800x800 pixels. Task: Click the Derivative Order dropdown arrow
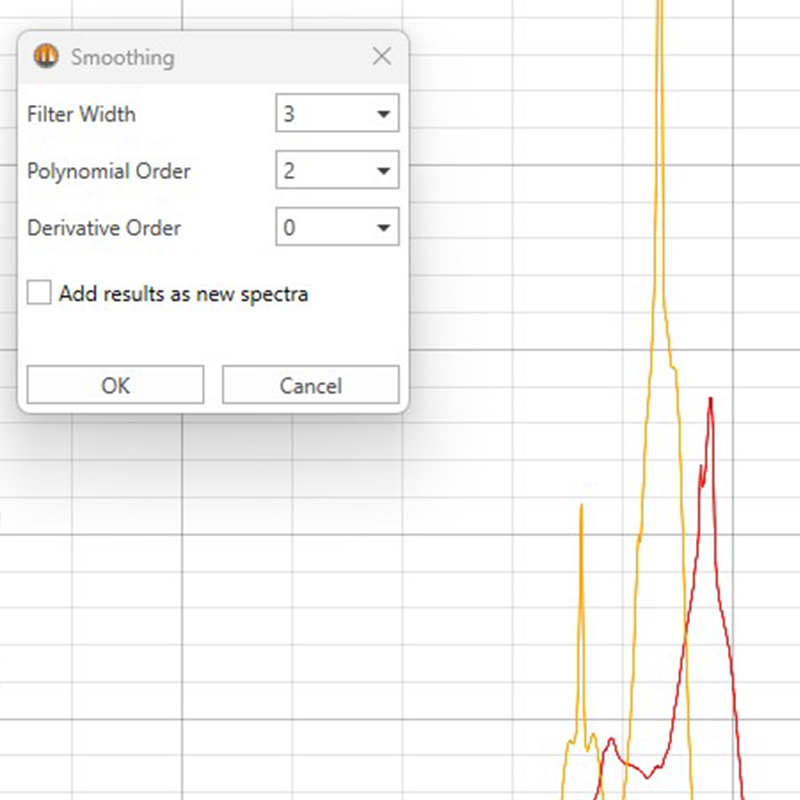coord(382,227)
